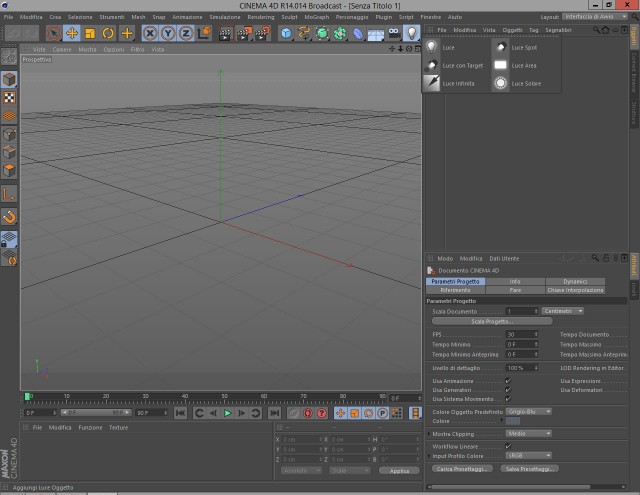Open the Riferimento tab
Image resolution: width=640 pixels, height=495 pixels.
pos(456,290)
